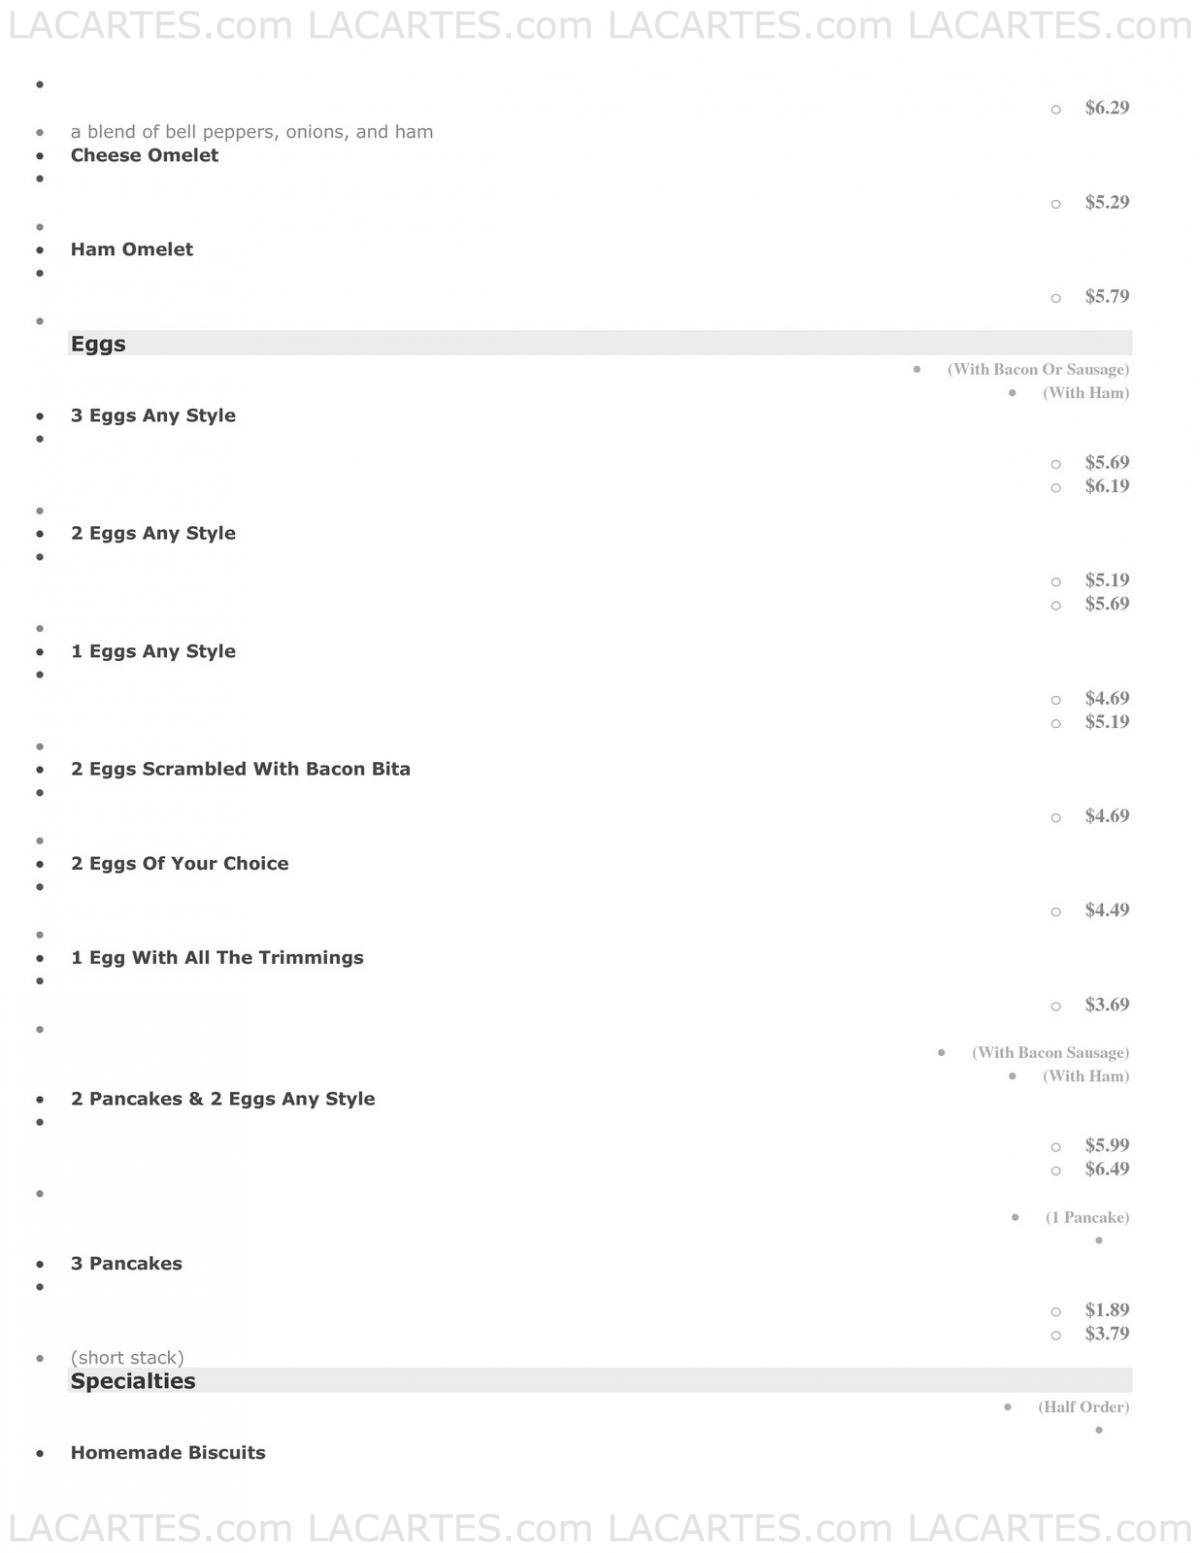Select the $4.69 bacon bita price

point(1107,816)
